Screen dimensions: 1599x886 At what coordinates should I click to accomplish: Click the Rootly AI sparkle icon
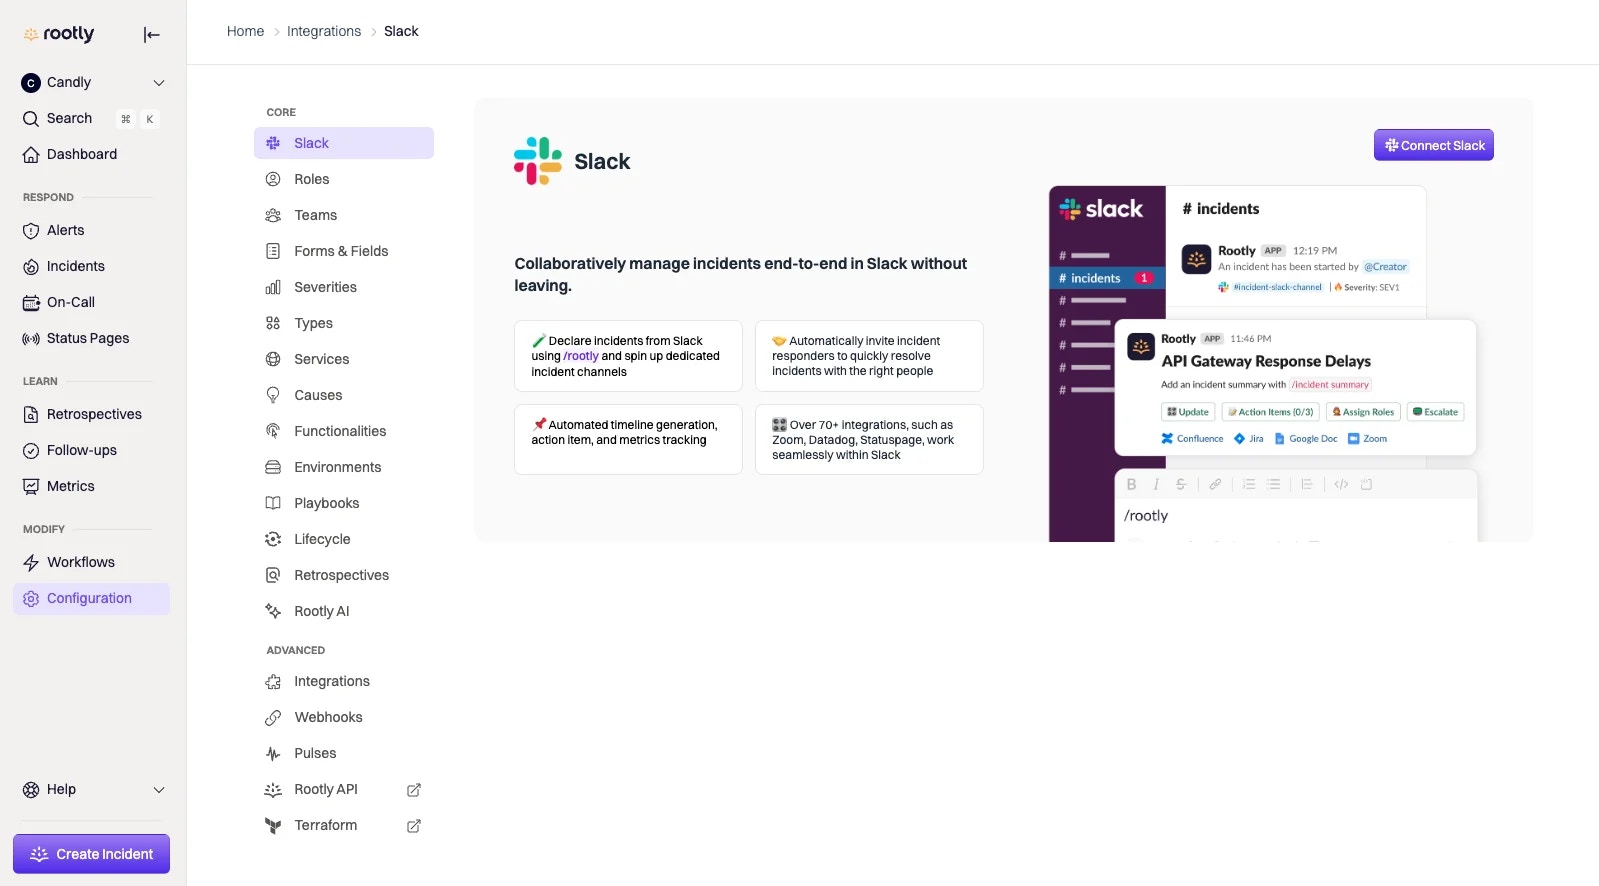(273, 611)
